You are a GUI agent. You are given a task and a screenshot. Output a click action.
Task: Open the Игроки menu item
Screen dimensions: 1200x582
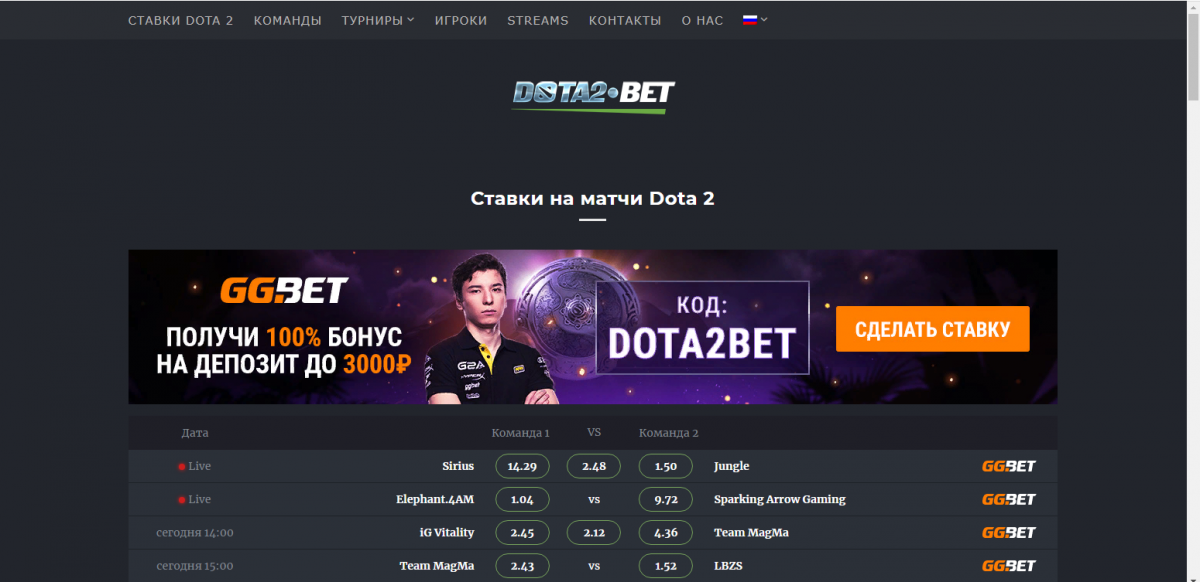coord(461,20)
